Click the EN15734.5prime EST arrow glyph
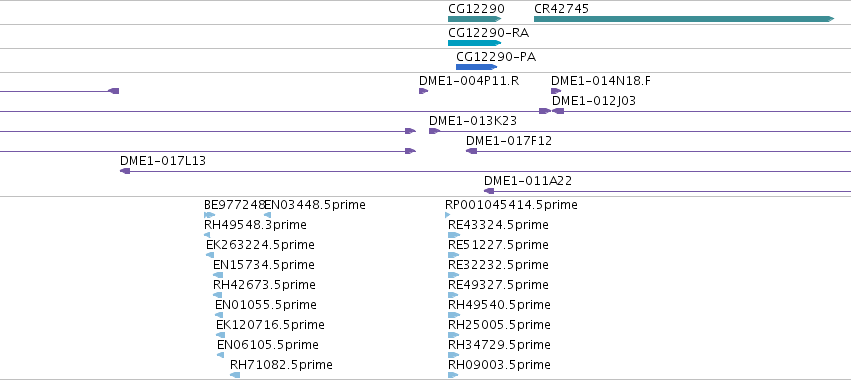The height and width of the screenshot is (380, 851). 218,275
